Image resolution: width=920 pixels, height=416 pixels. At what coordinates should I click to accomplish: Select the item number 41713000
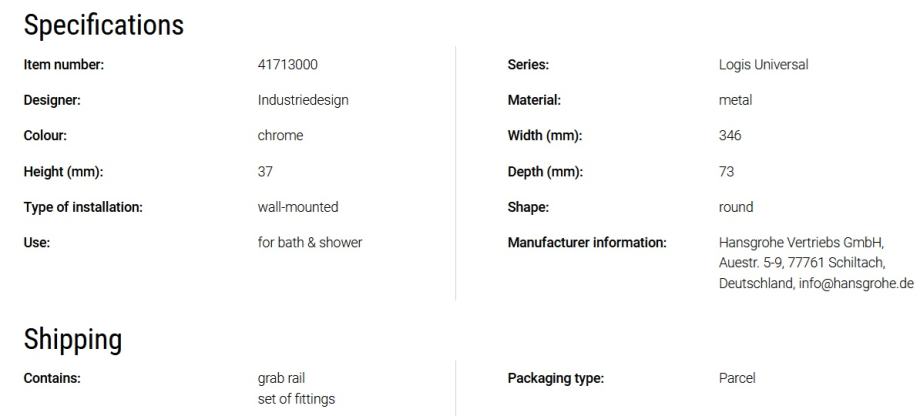288,65
